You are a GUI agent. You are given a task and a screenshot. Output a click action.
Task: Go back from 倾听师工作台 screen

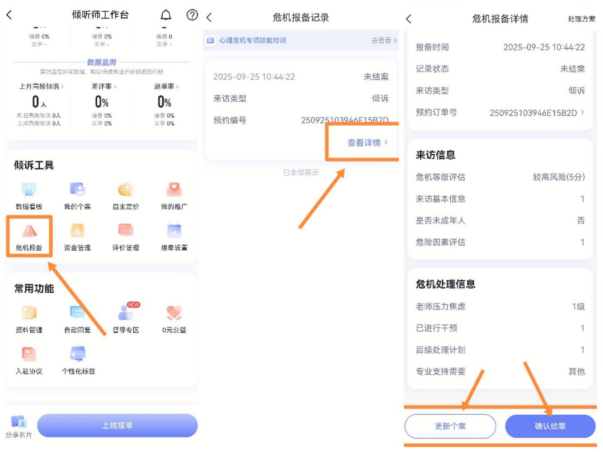pos(9,15)
